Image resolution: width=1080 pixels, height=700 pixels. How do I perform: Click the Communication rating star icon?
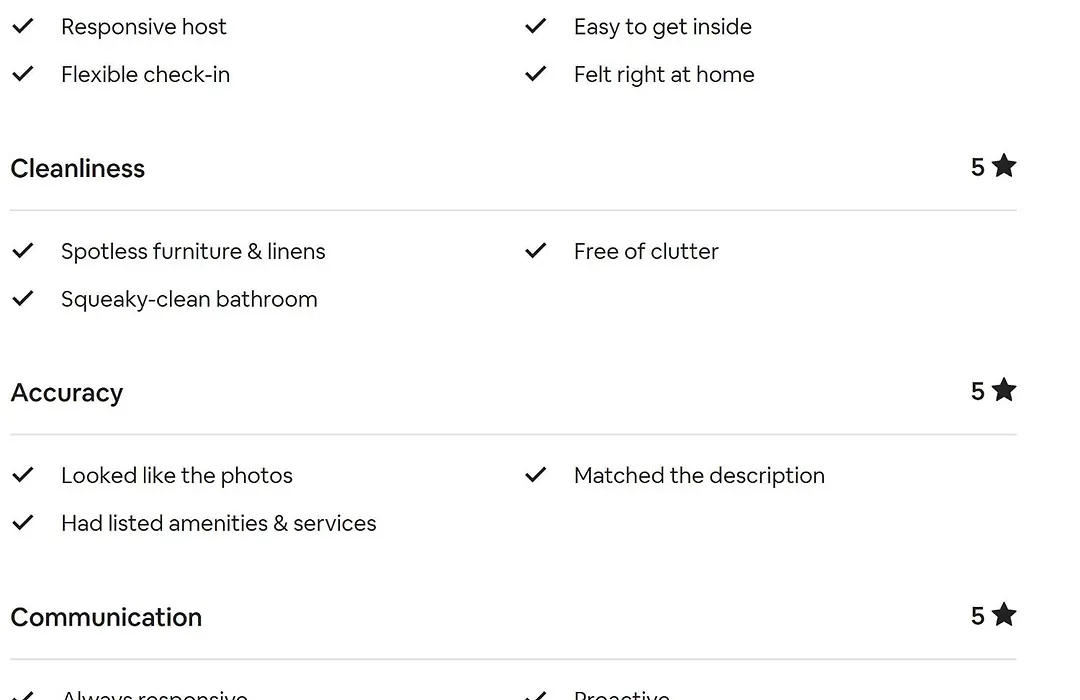pyautogui.click(x=1004, y=615)
